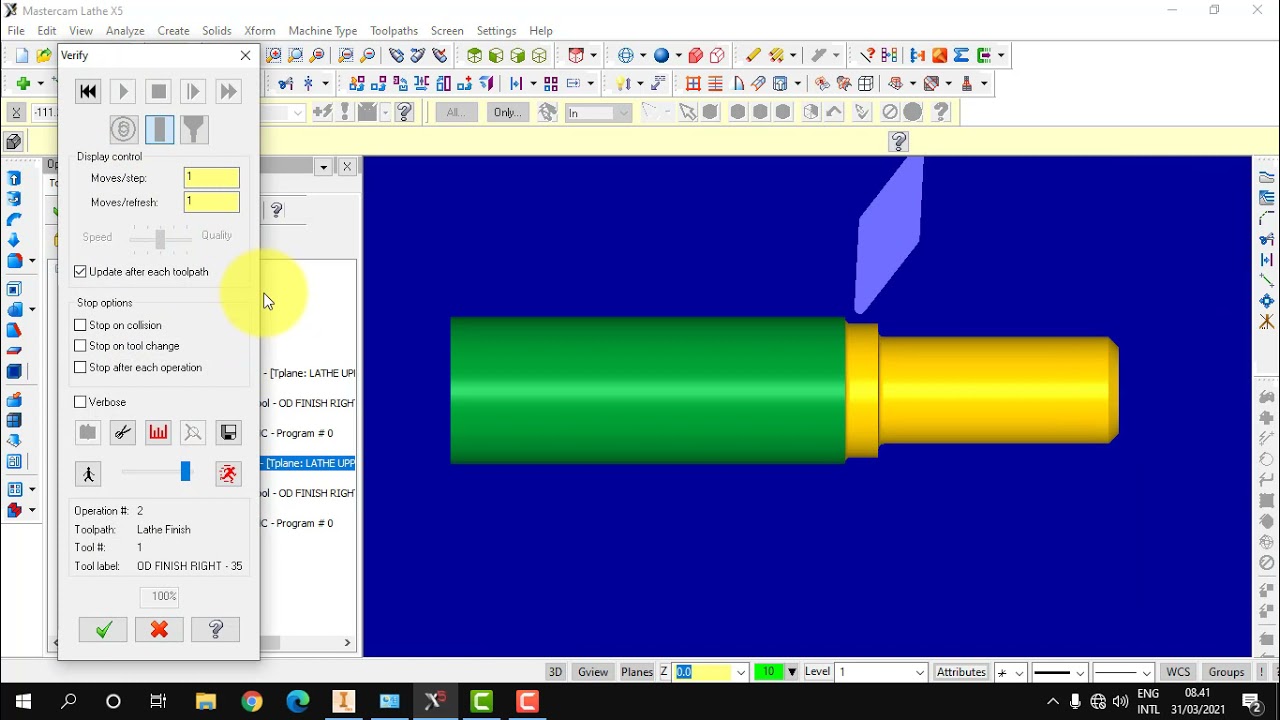Click the section cut scissors icon
Screen dimensions: 1280x720
[123, 432]
